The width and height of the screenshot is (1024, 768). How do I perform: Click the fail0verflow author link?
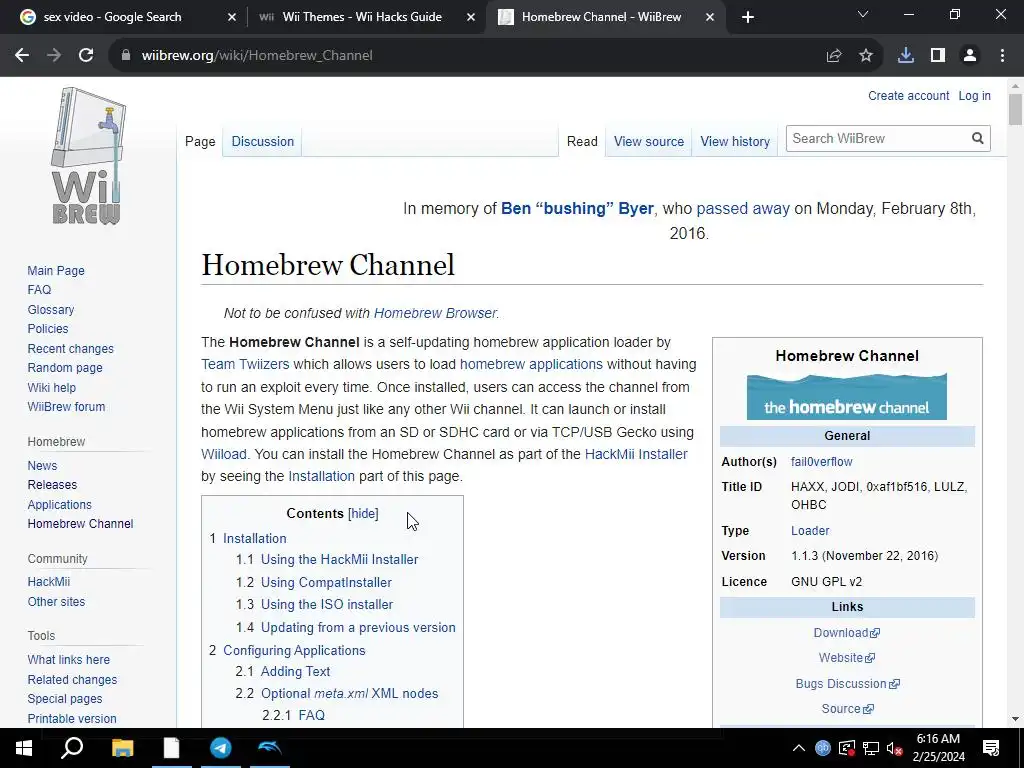pos(822,462)
